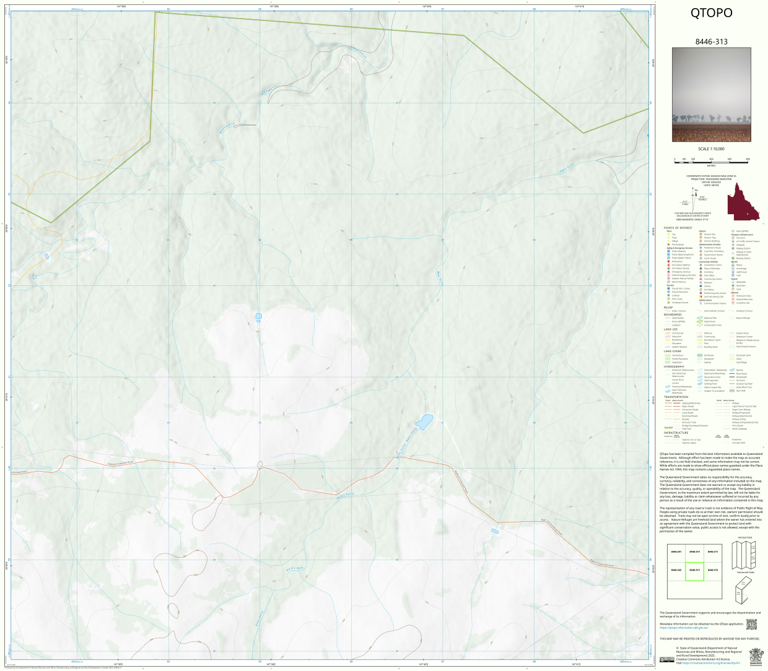This screenshot has height=671, width=768.
Task: Click the Creative Commons badge
Action: 667,660
